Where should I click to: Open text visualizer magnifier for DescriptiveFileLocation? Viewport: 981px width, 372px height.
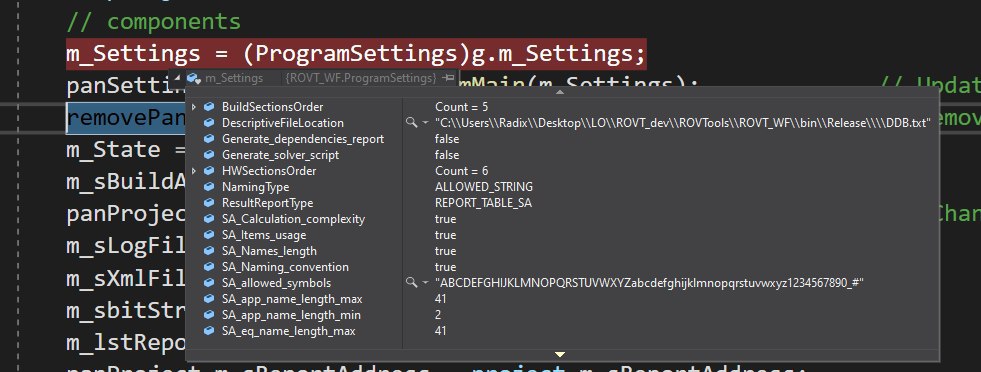coord(411,123)
